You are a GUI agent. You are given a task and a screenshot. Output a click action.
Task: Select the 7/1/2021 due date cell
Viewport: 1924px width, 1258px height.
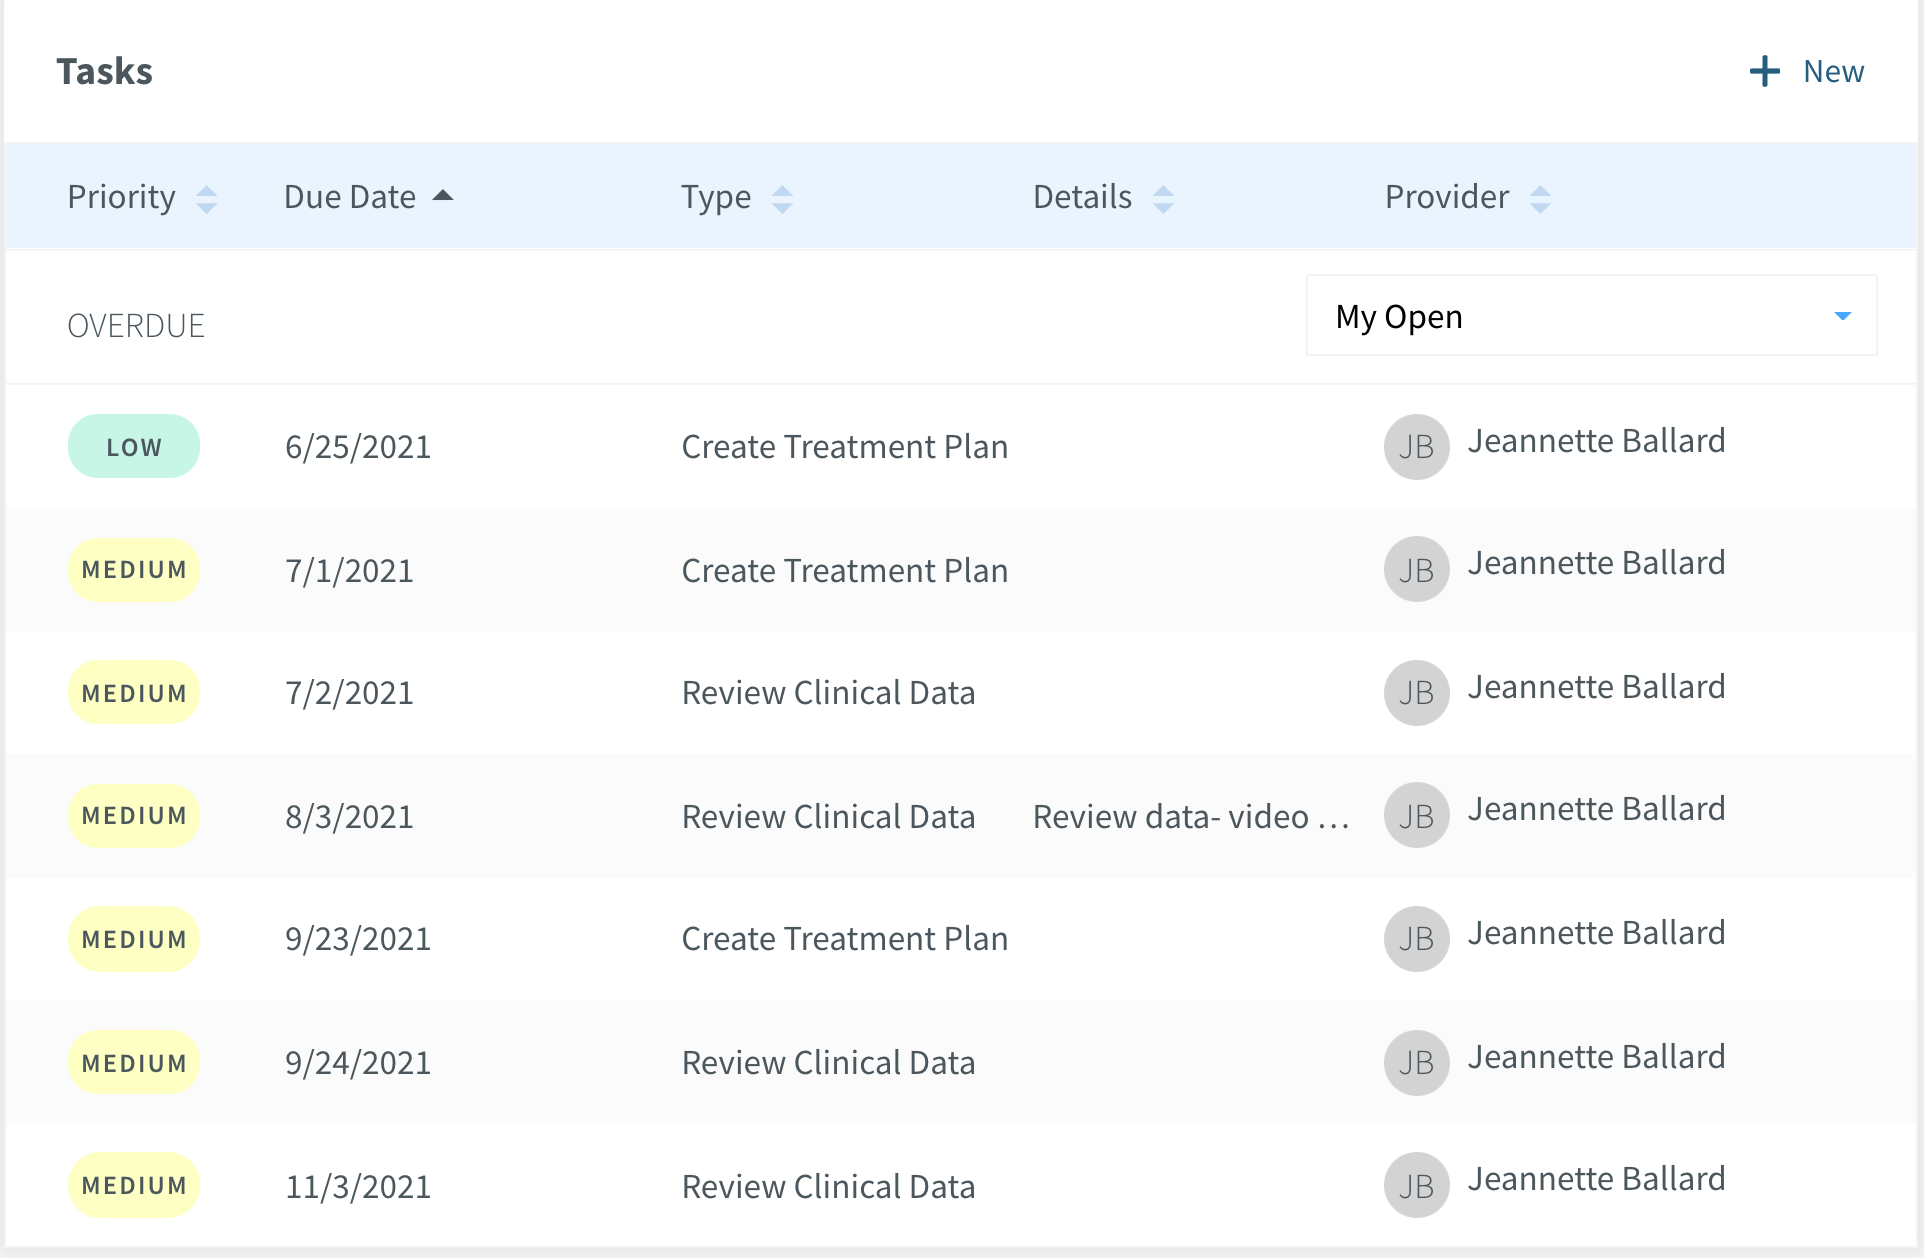point(349,571)
